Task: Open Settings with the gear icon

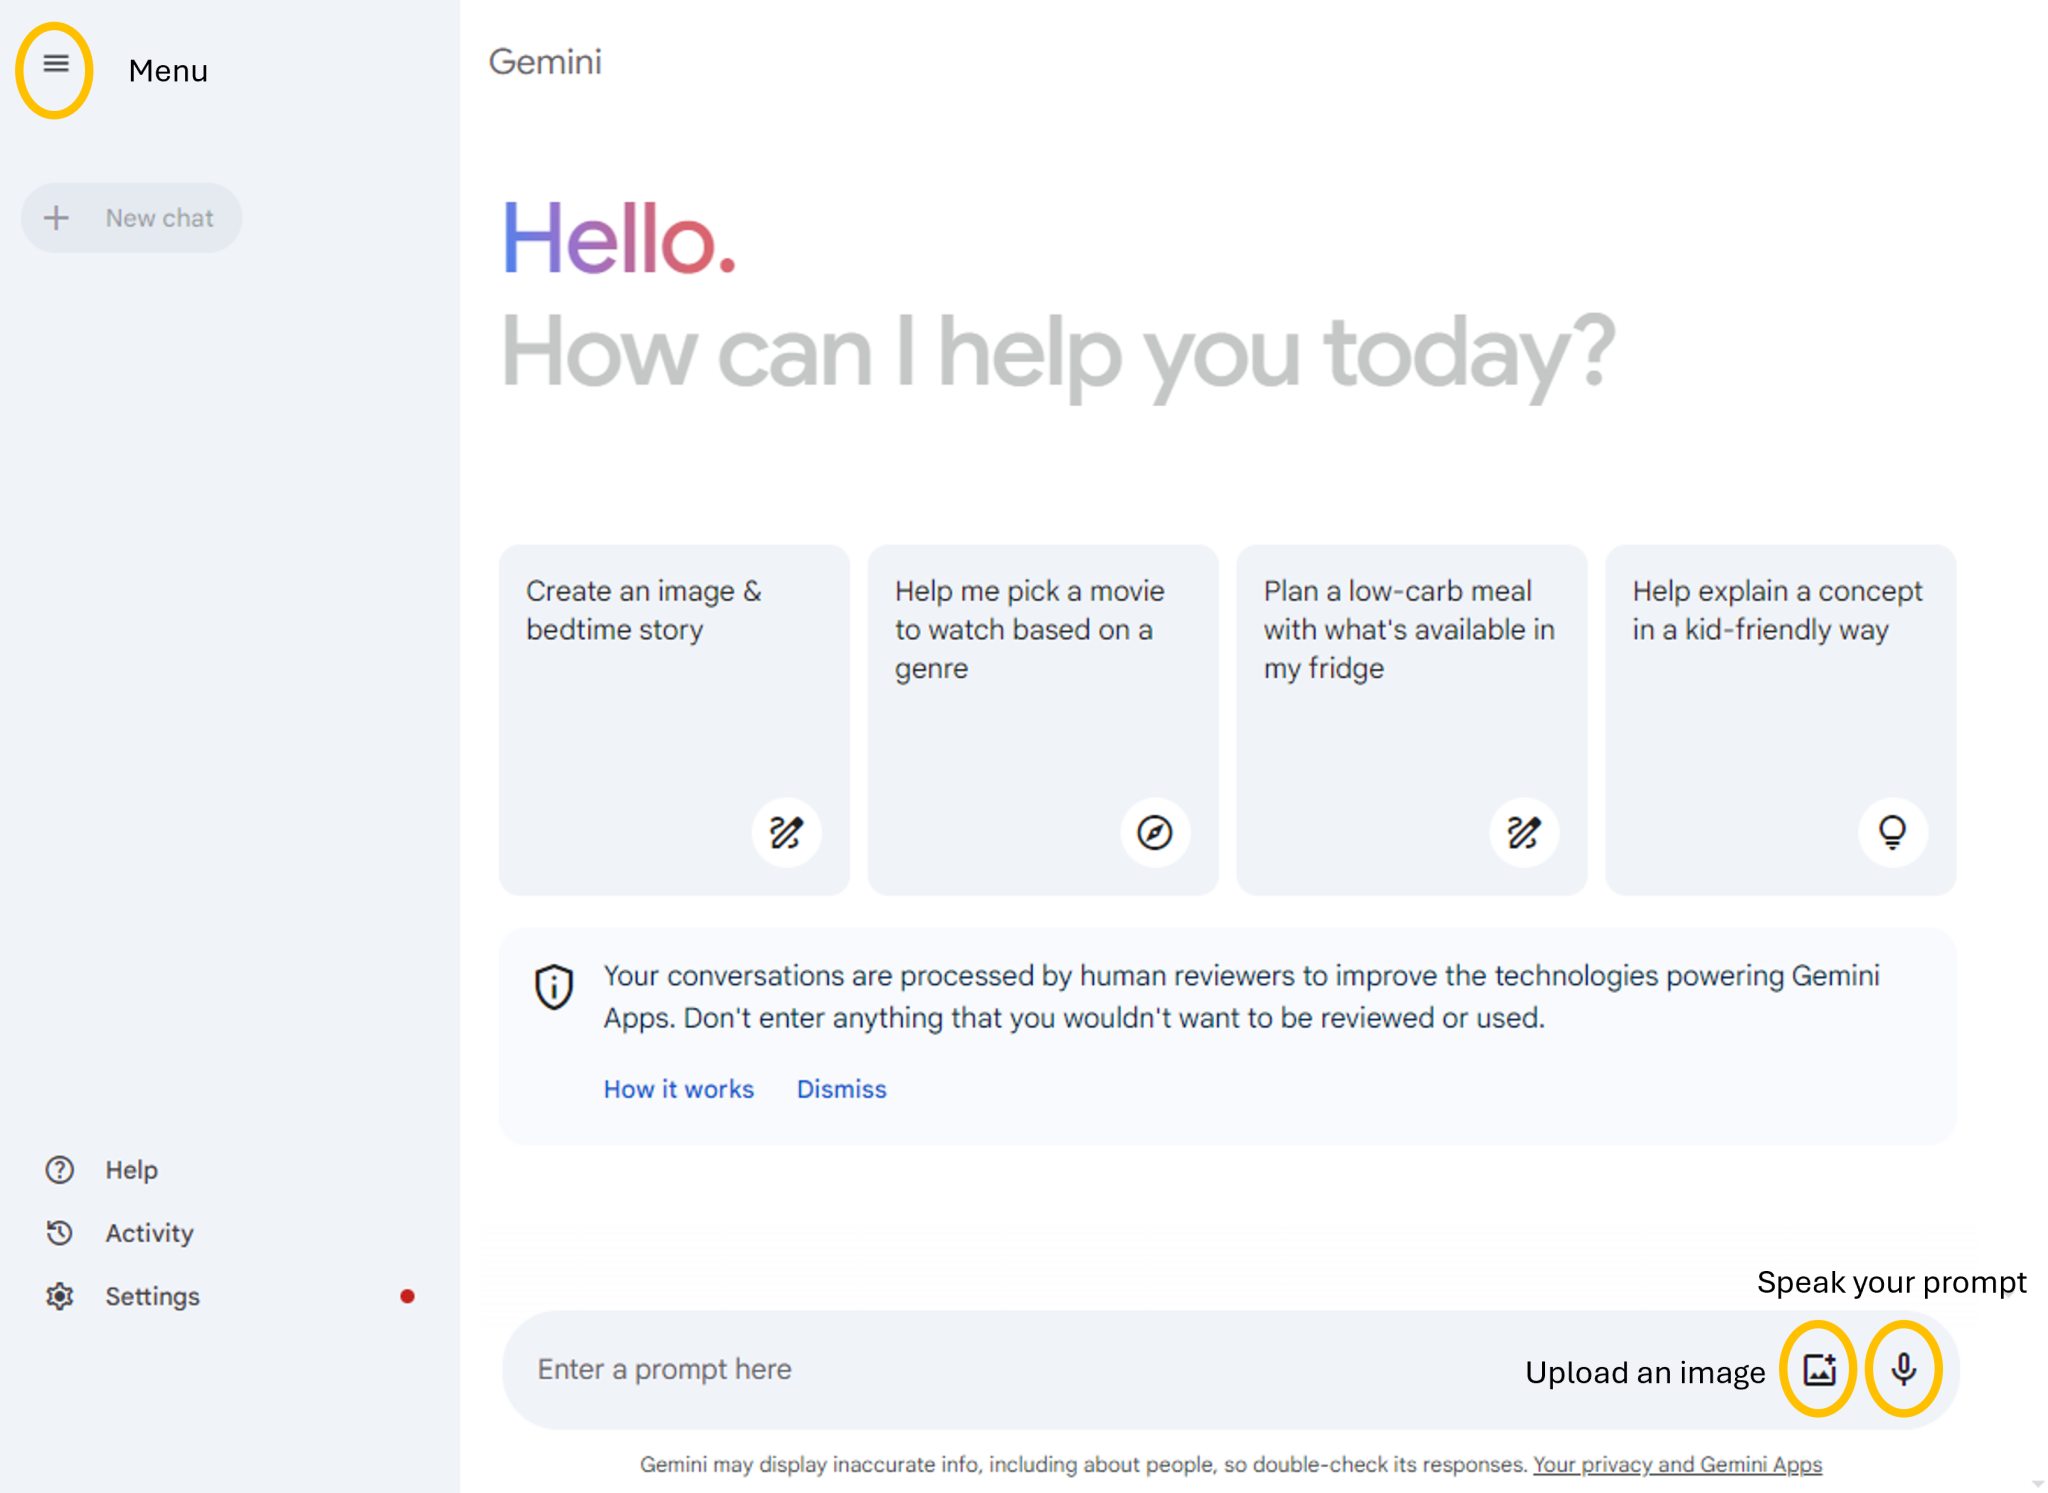Action: click(x=59, y=1296)
